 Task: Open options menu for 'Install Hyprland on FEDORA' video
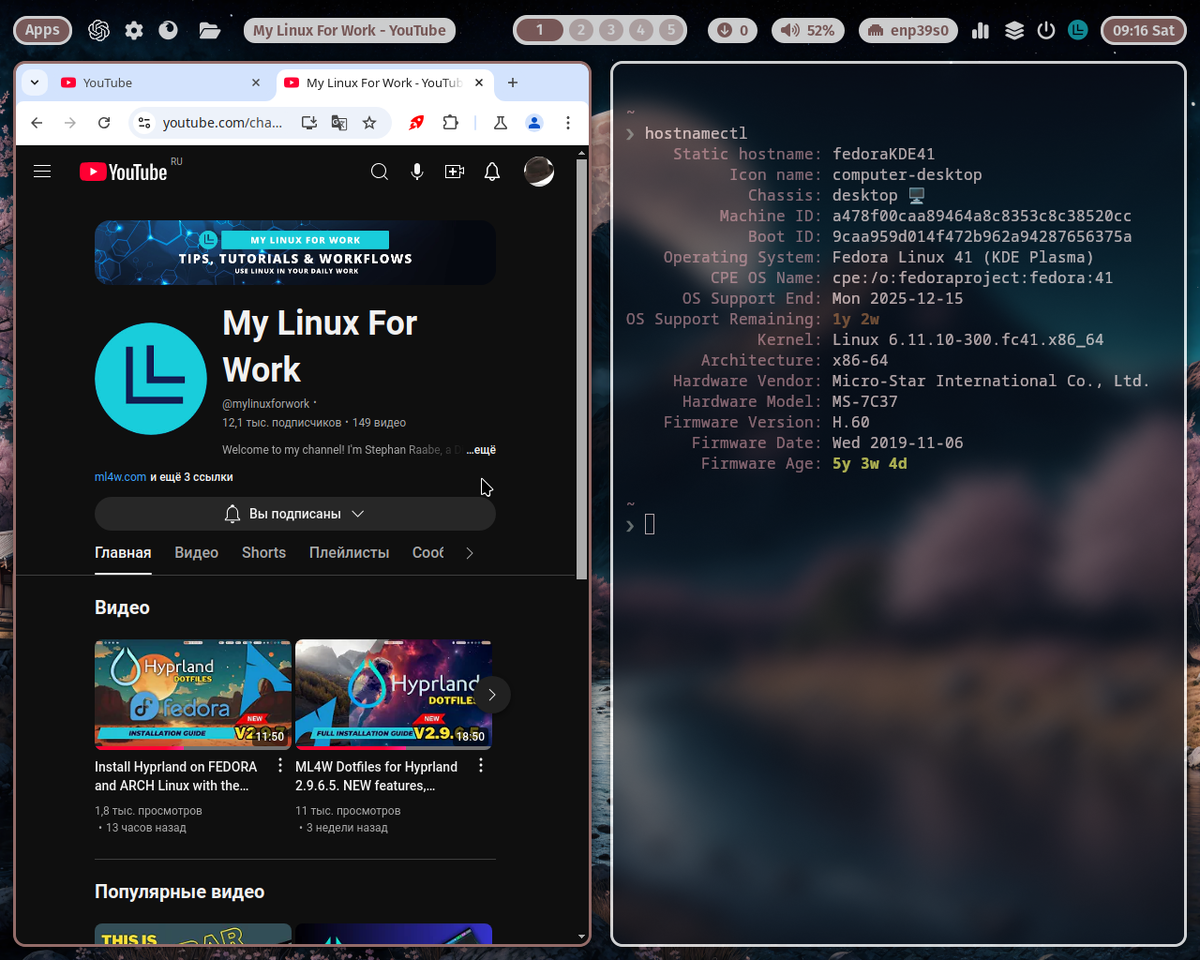[x=280, y=766]
